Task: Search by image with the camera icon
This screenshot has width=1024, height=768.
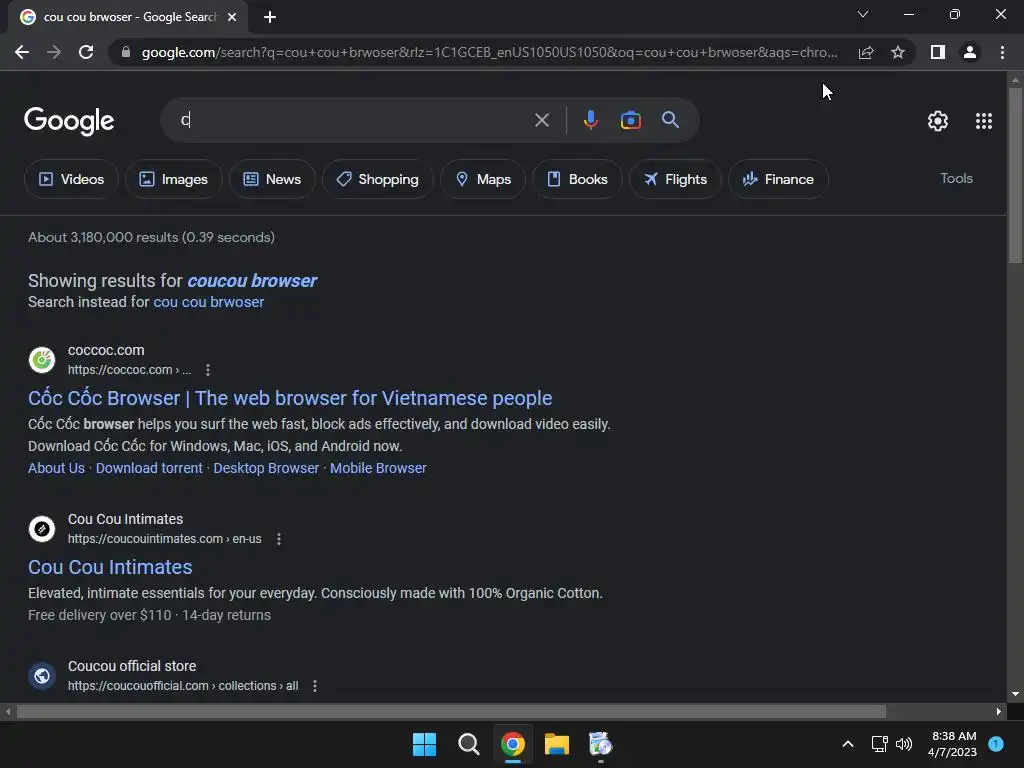Action: 630,120
